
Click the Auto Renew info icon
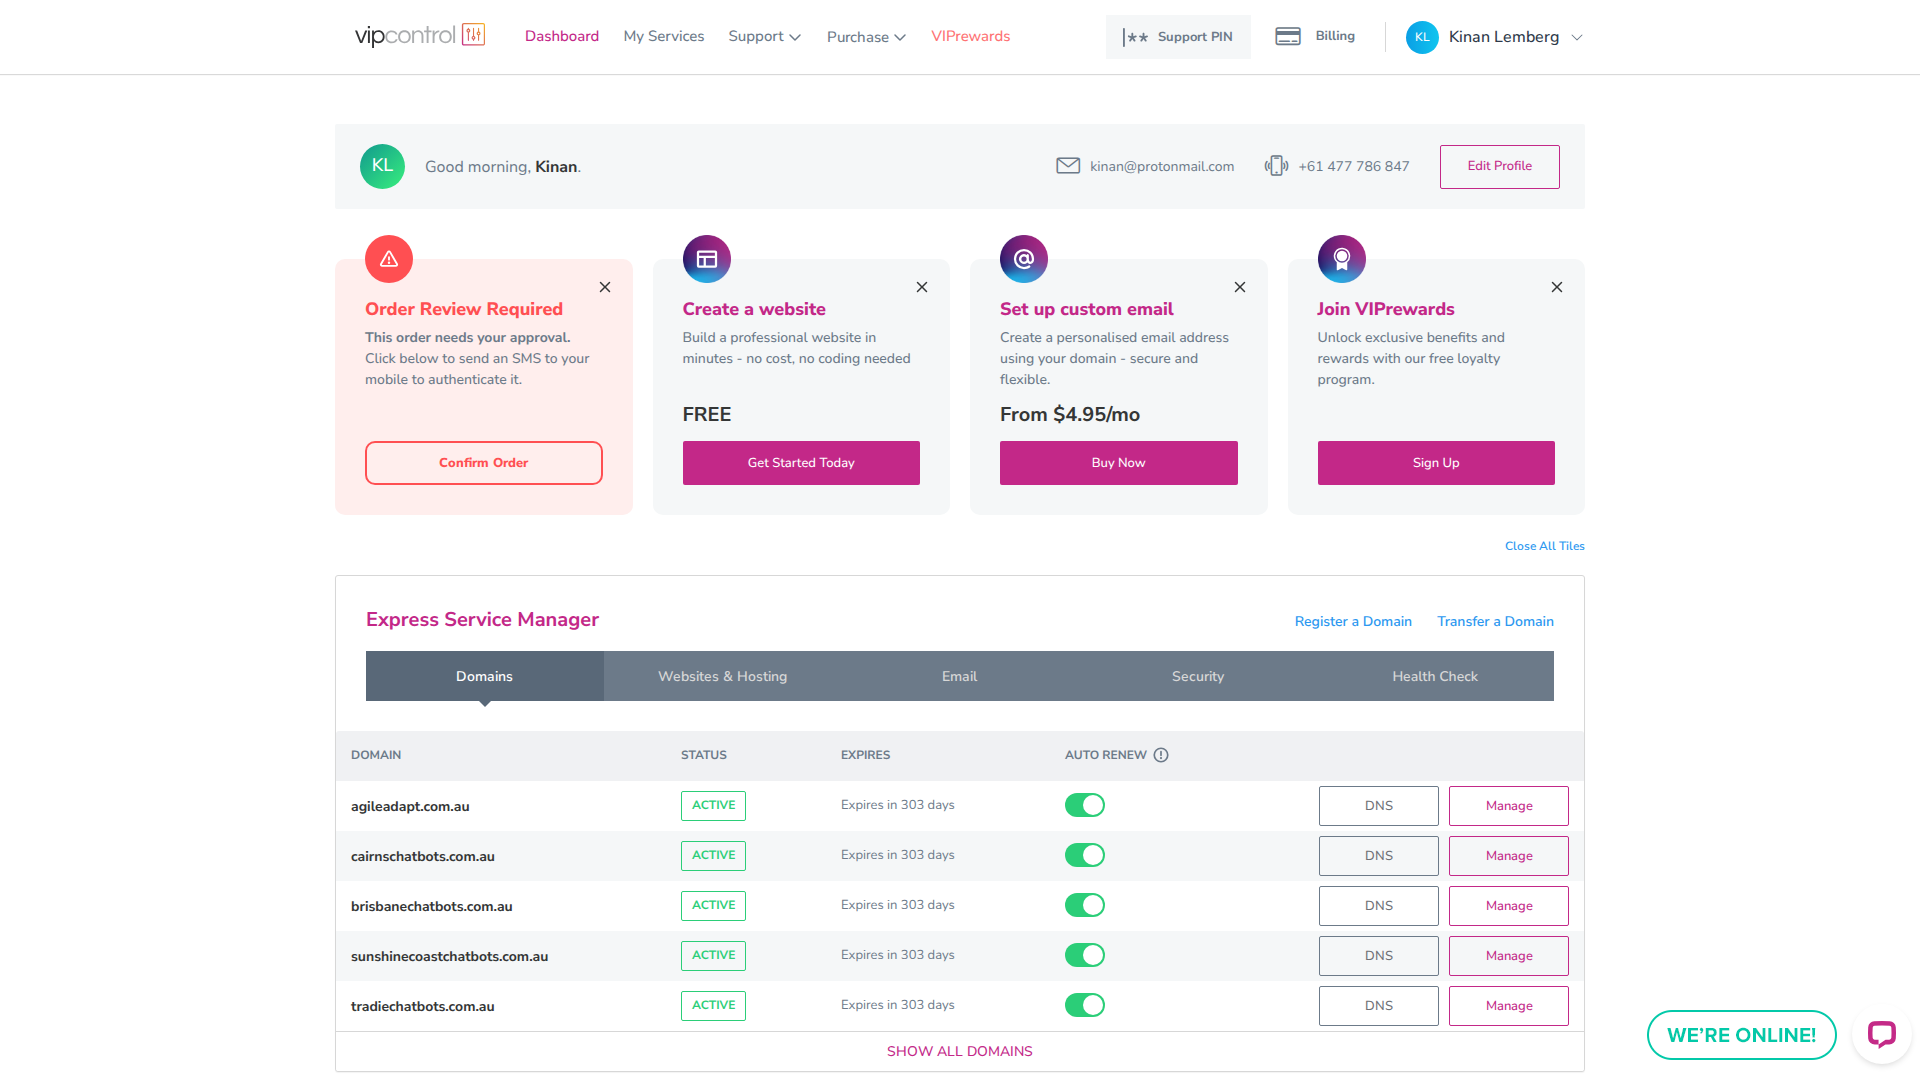(x=1161, y=755)
